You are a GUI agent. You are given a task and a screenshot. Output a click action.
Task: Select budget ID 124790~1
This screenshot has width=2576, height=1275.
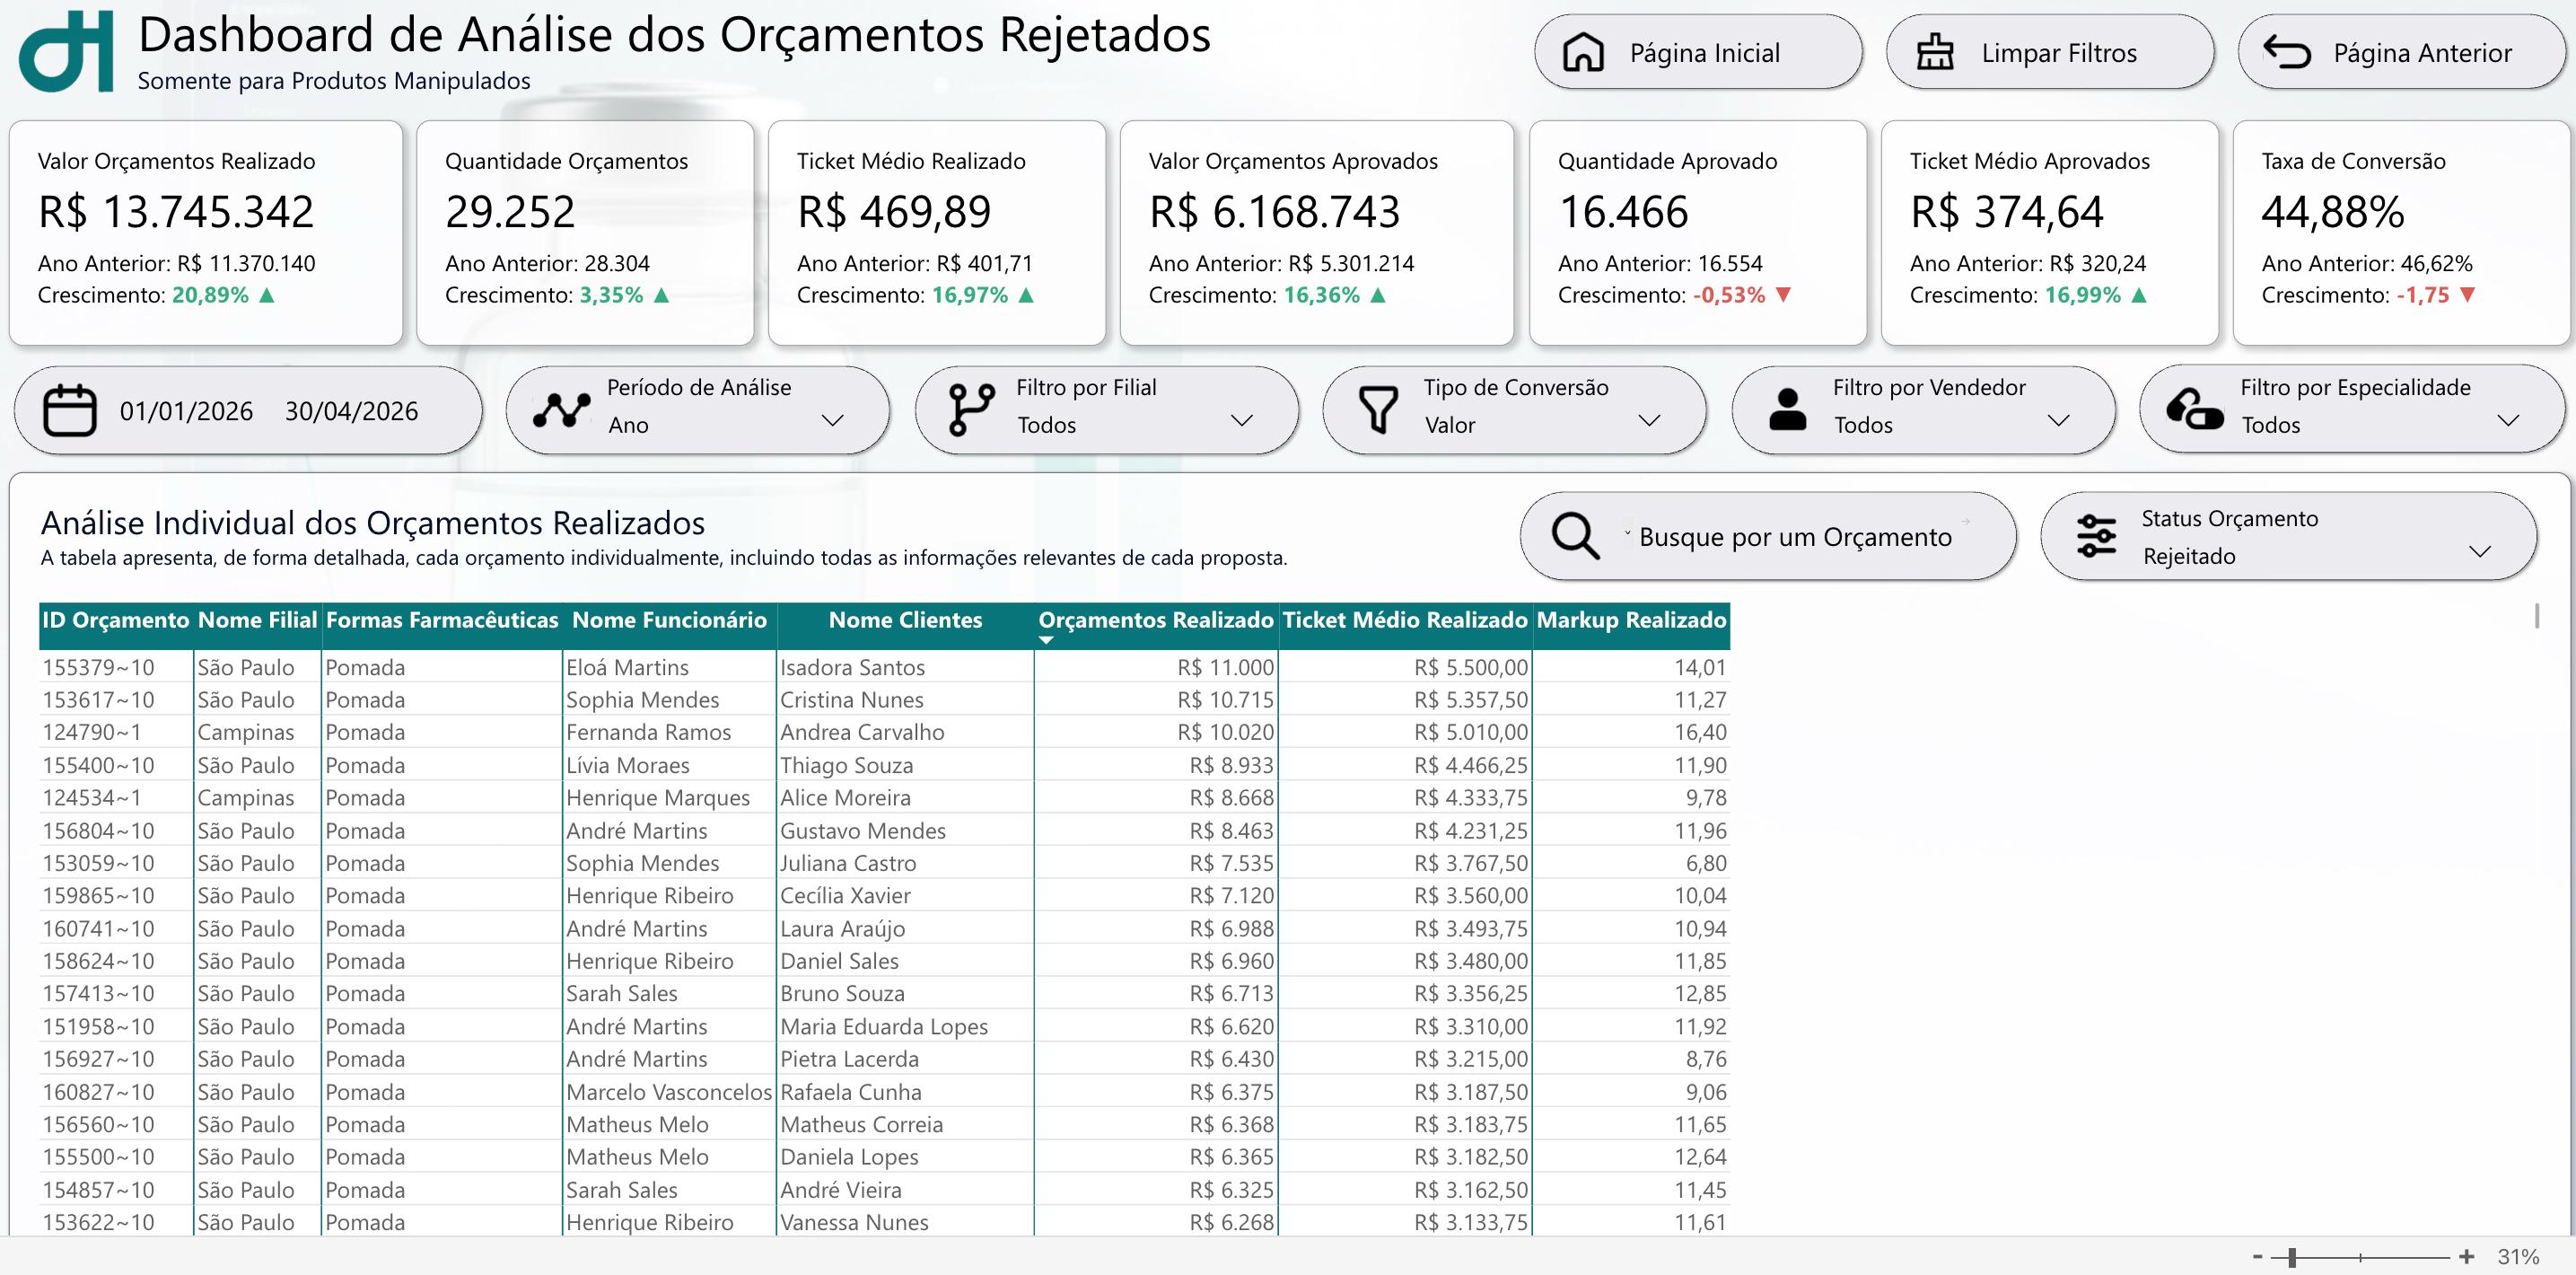pyautogui.click(x=92, y=732)
